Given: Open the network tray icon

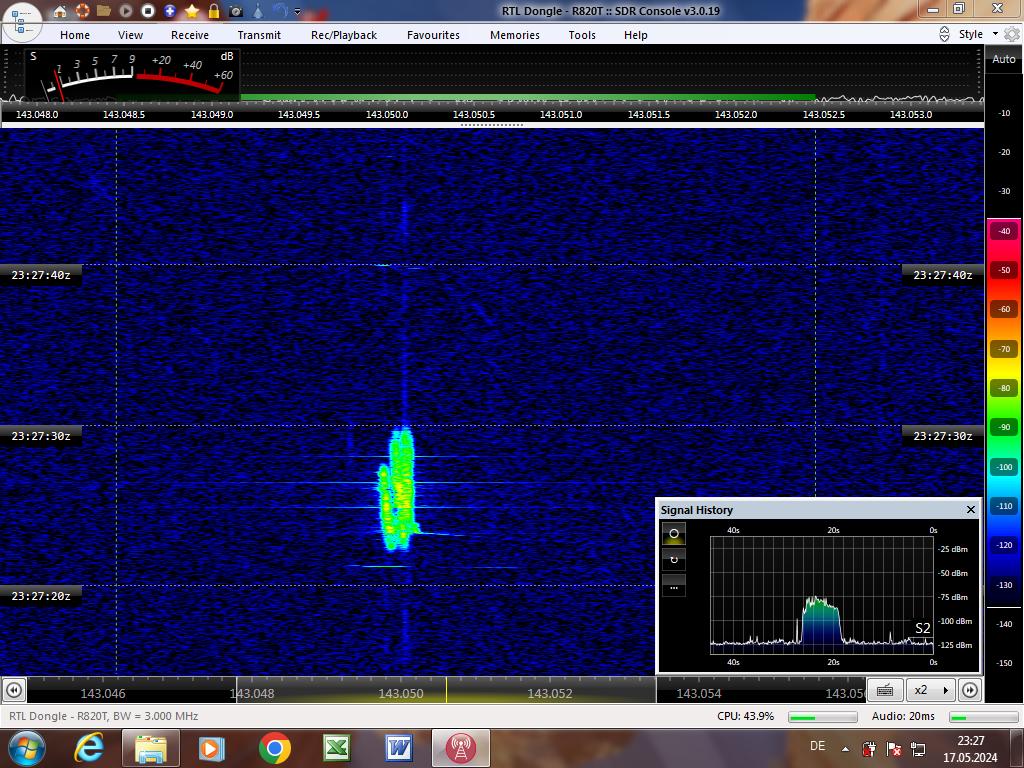Looking at the screenshot, I should point(918,749).
